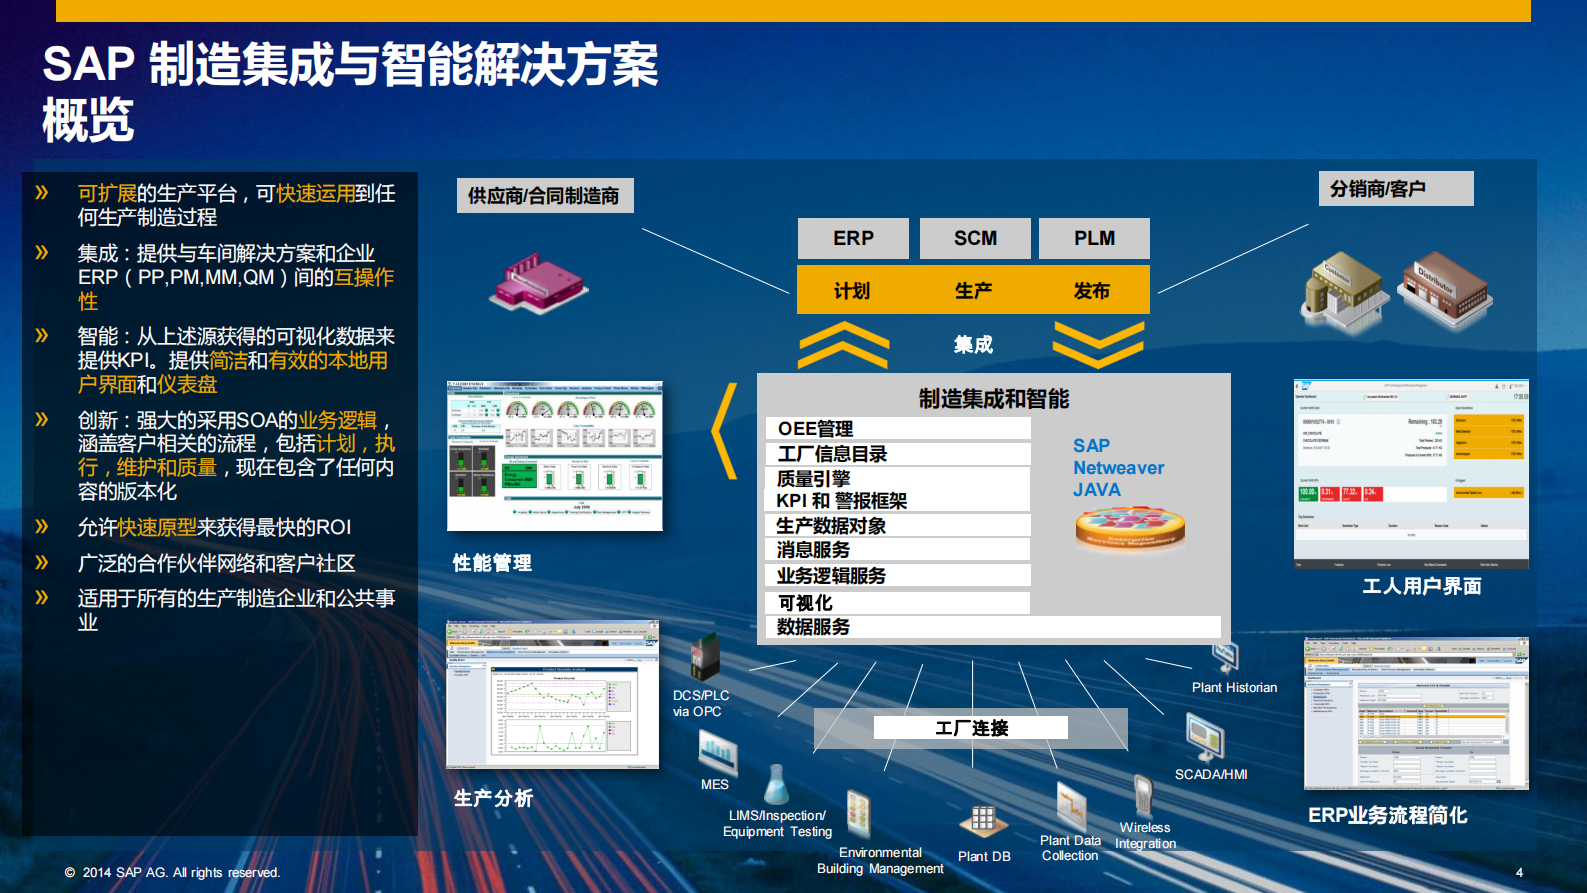Click the Plant Historian icon
The image size is (1587, 893).
(x=1226, y=656)
